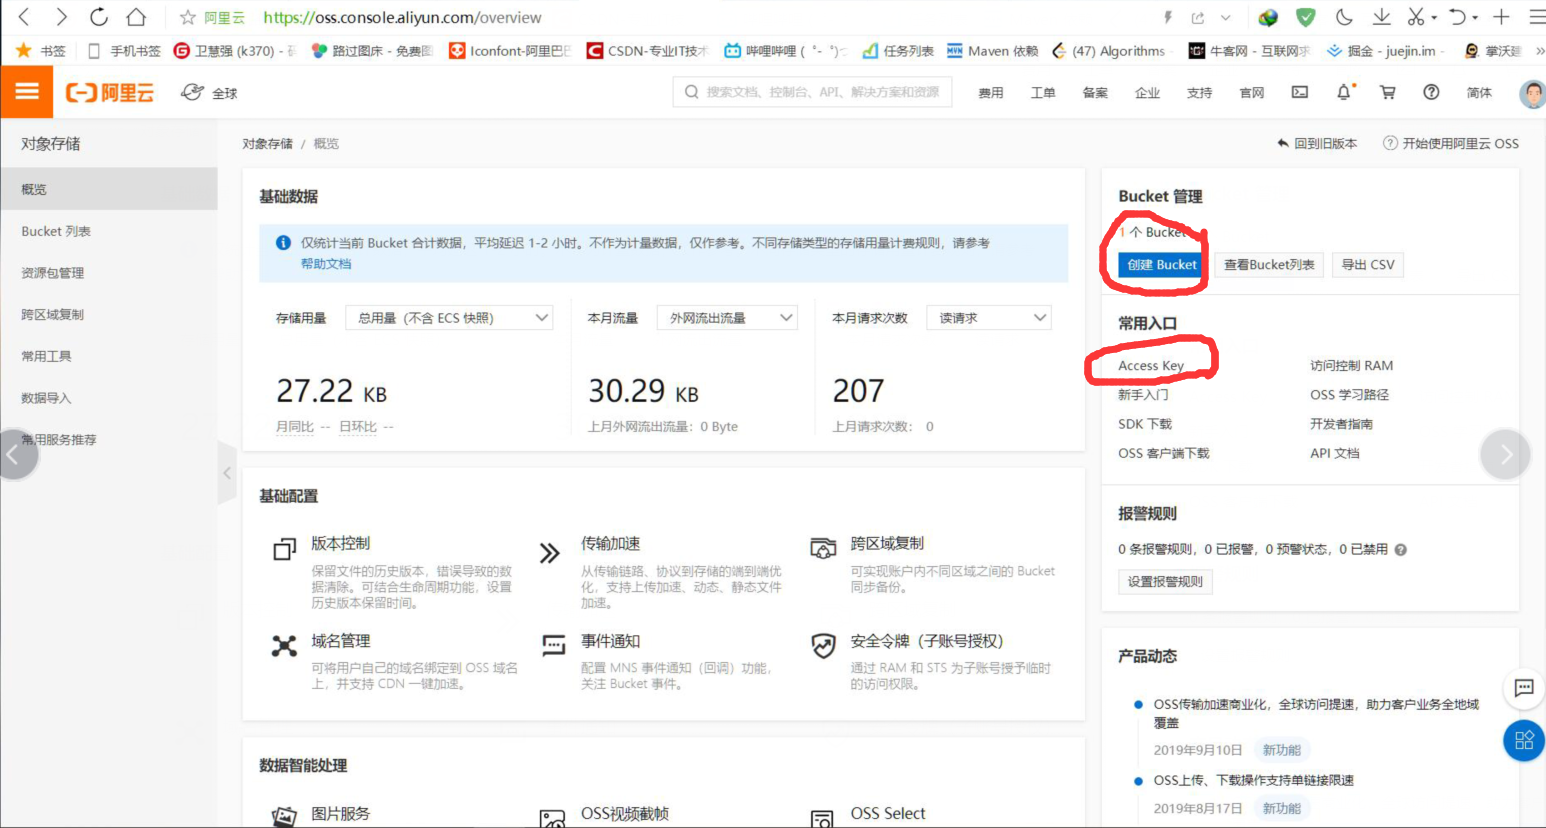This screenshot has height=828, width=1546.
Task: Open 备案 in top navigation
Action: pyautogui.click(x=1095, y=93)
